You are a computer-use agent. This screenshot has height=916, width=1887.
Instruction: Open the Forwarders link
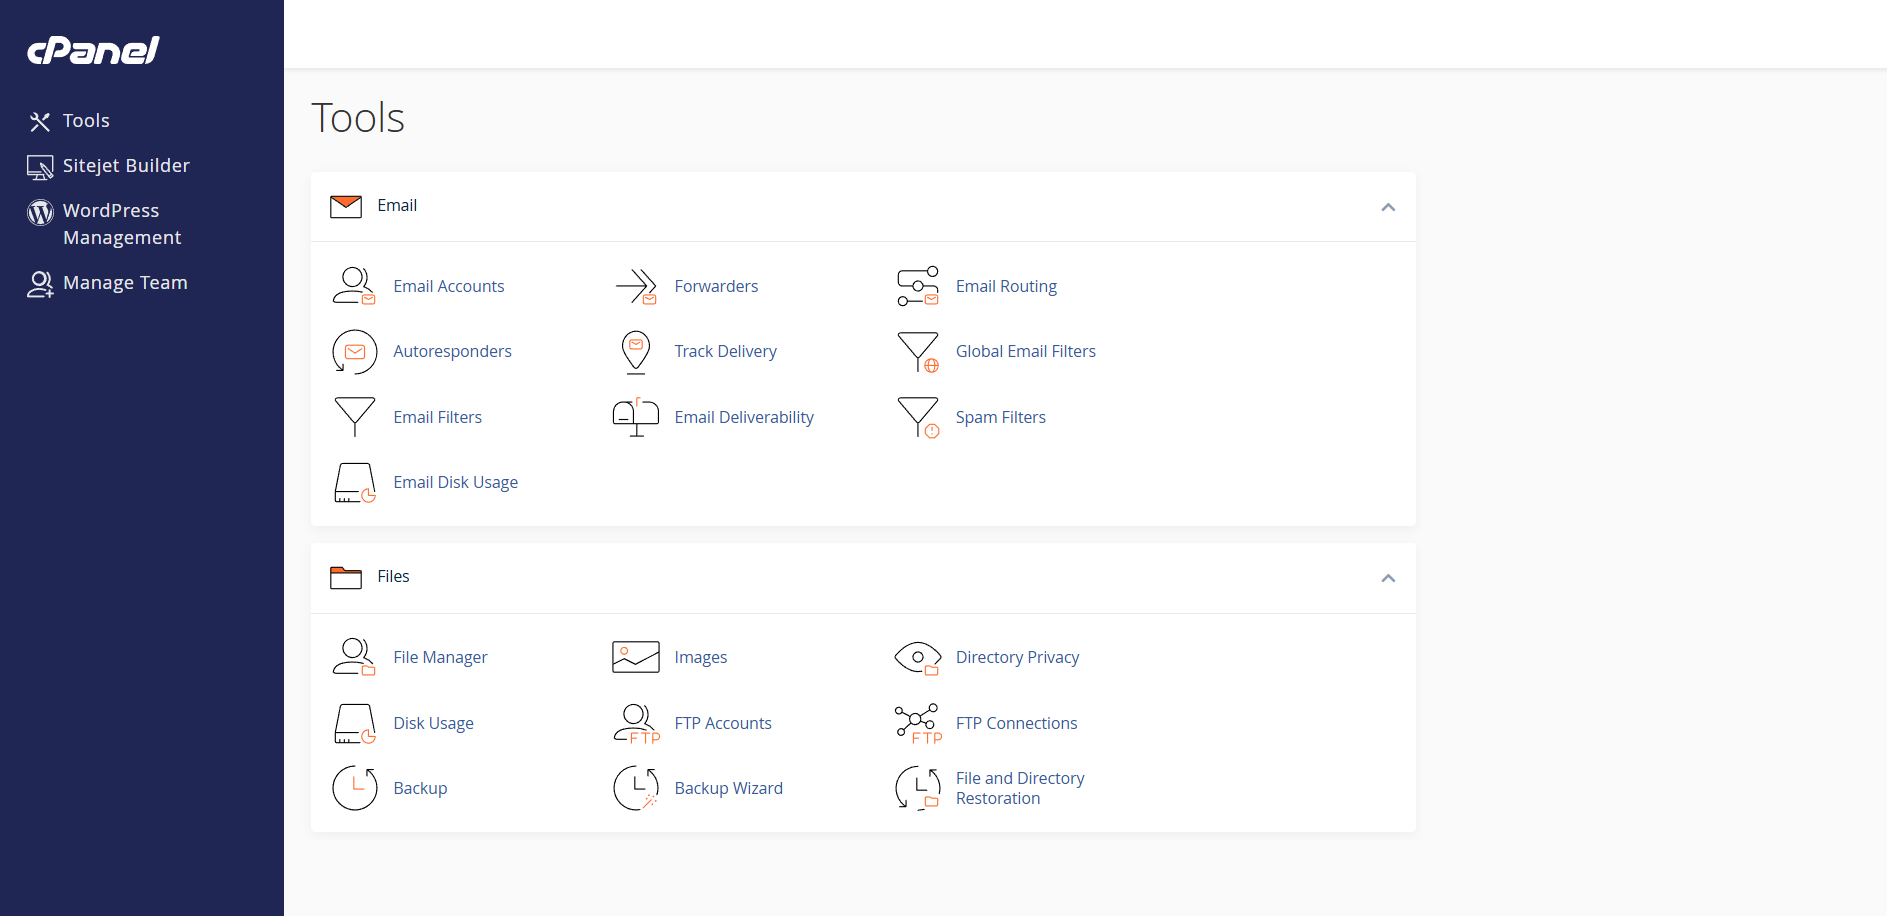click(x=716, y=286)
